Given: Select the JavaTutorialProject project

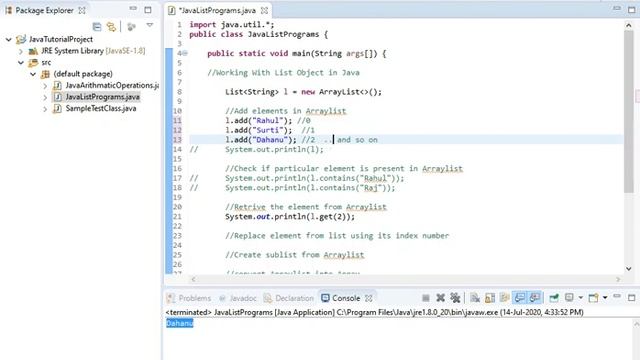Looking at the screenshot, I should click(x=61, y=40).
